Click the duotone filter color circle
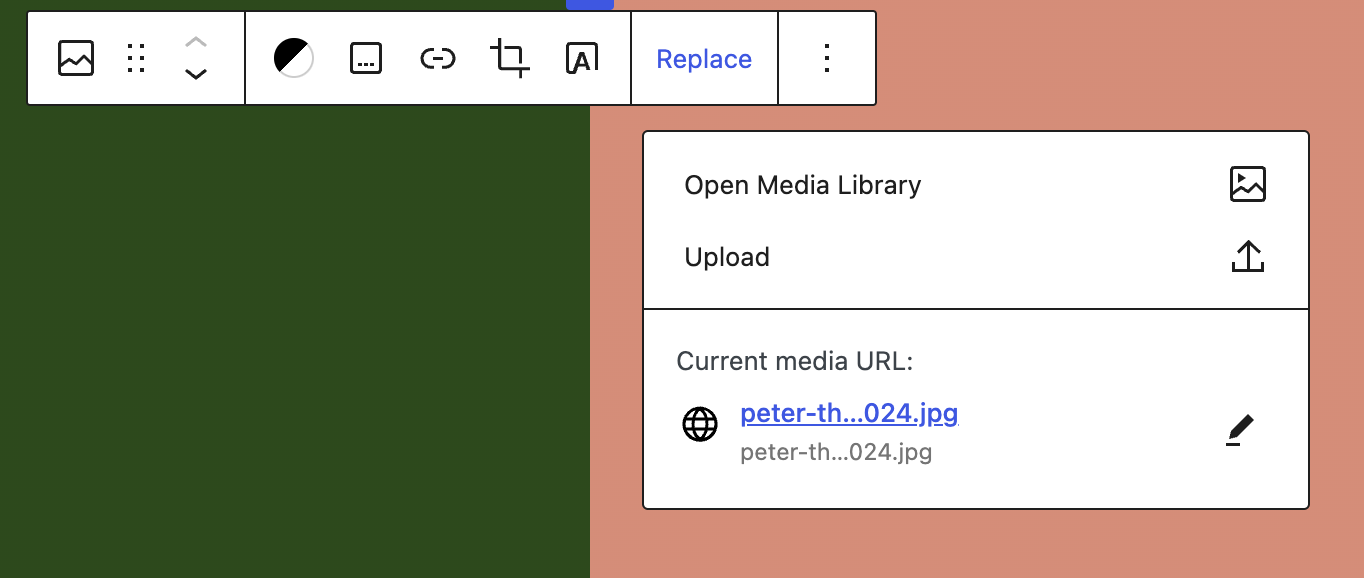 pos(293,58)
